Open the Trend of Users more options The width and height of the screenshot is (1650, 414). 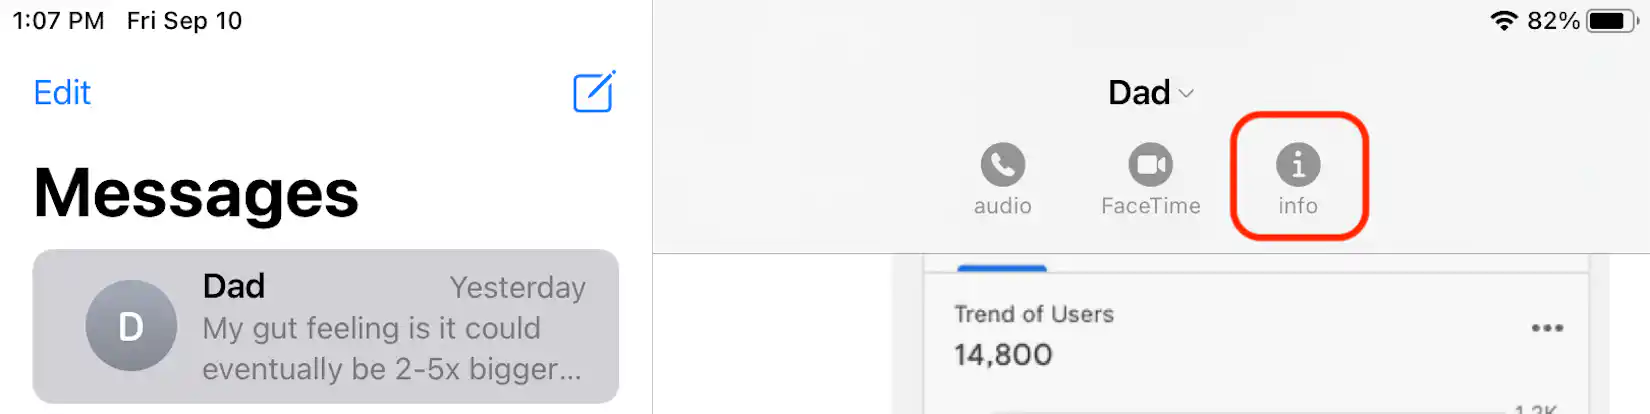(1546, 328)
